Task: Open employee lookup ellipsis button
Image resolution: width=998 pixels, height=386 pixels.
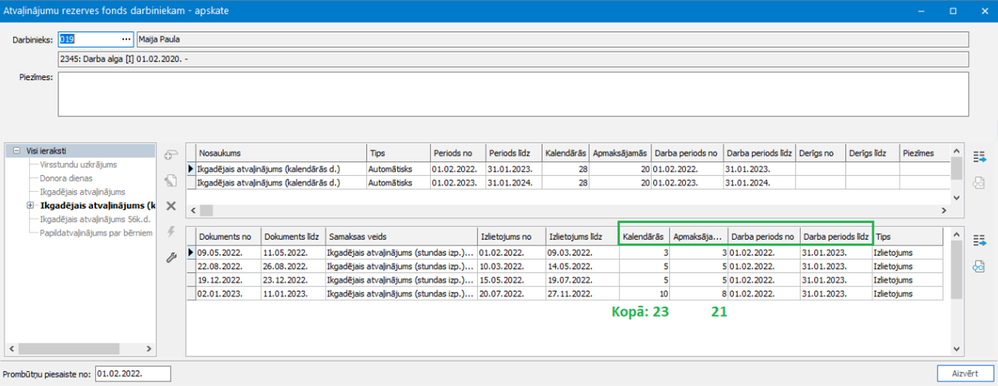Action: 125,39
